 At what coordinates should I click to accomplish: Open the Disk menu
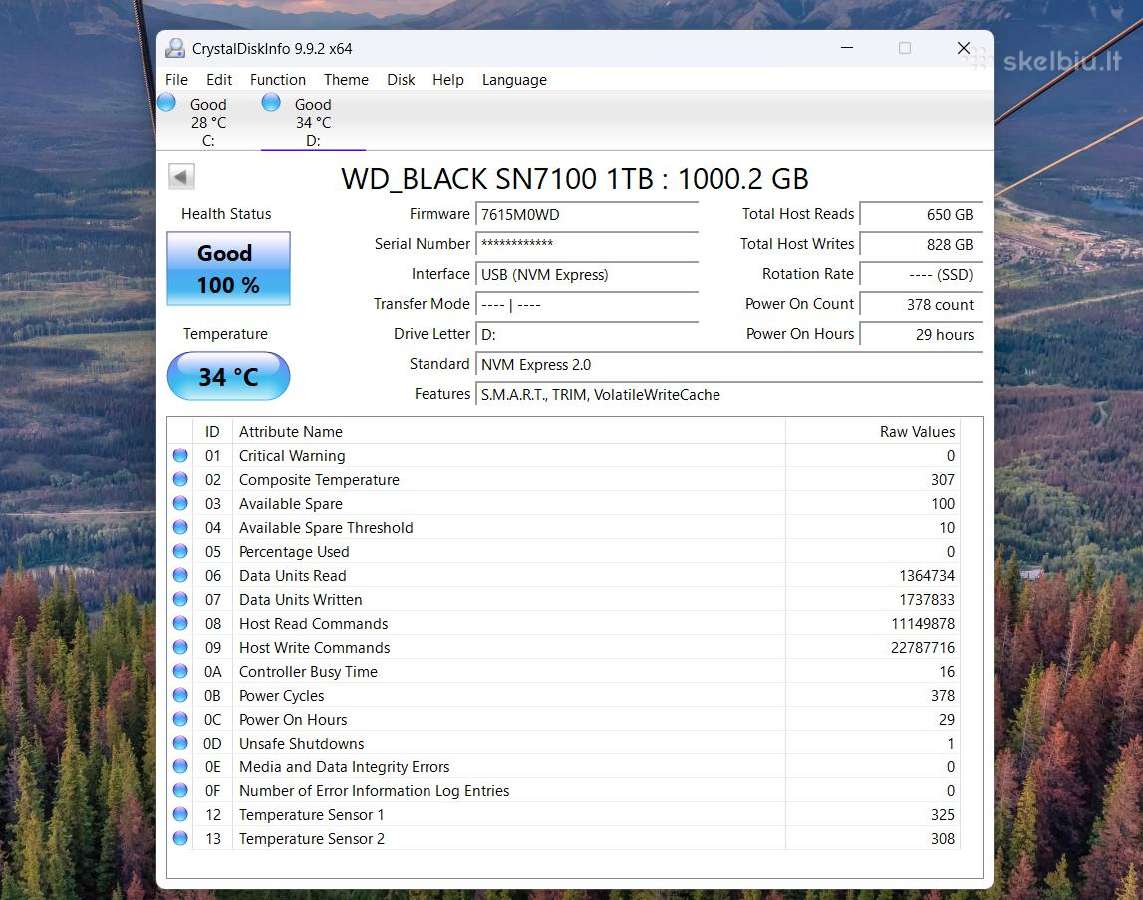tap(401, 80)
